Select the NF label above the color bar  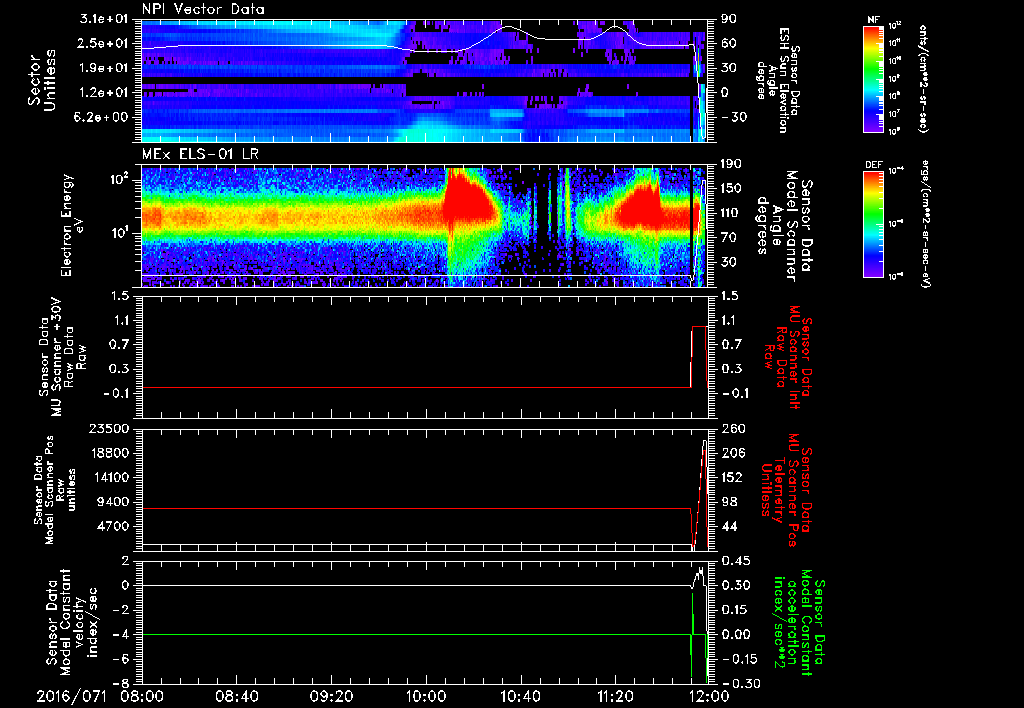click(x=874, y=20)
